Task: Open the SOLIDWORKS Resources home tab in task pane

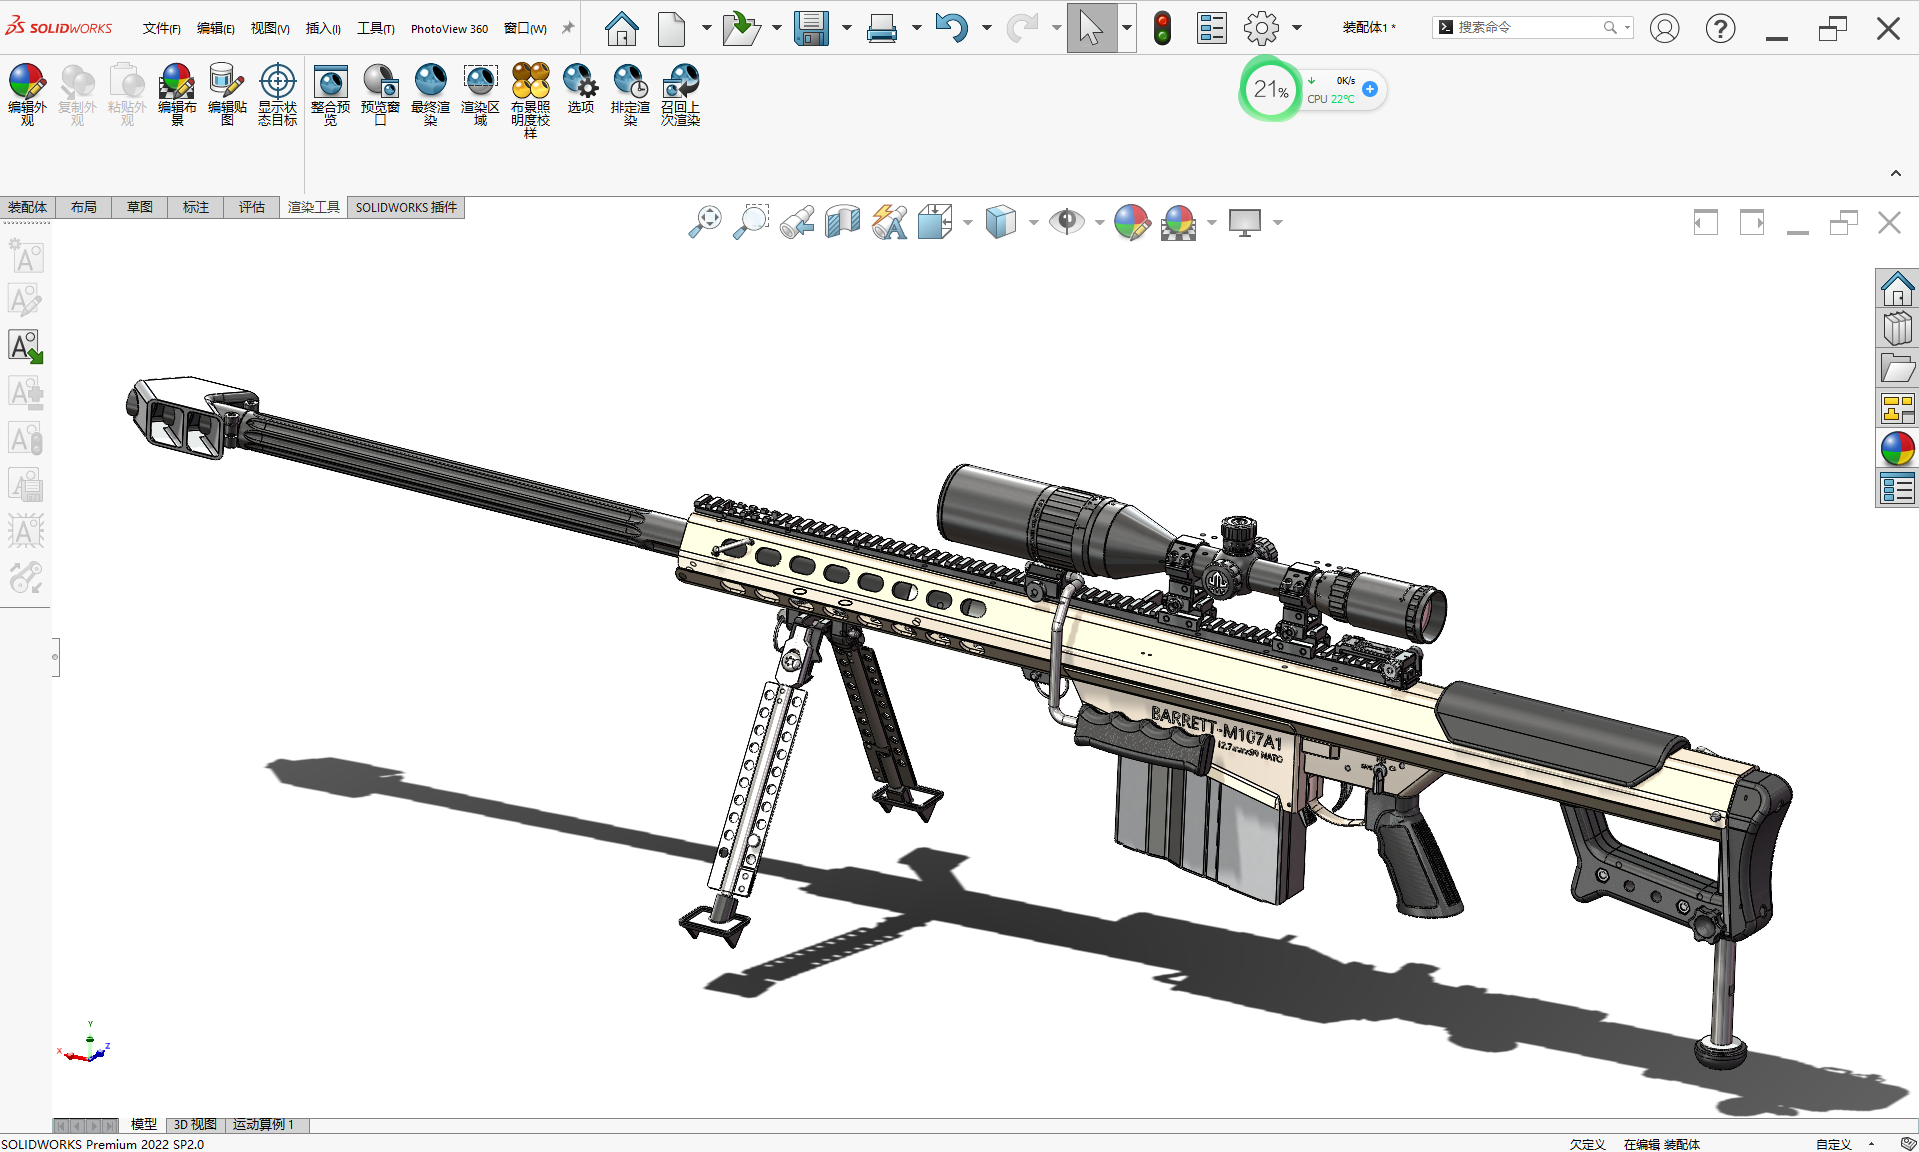Action: [1897, 289]
